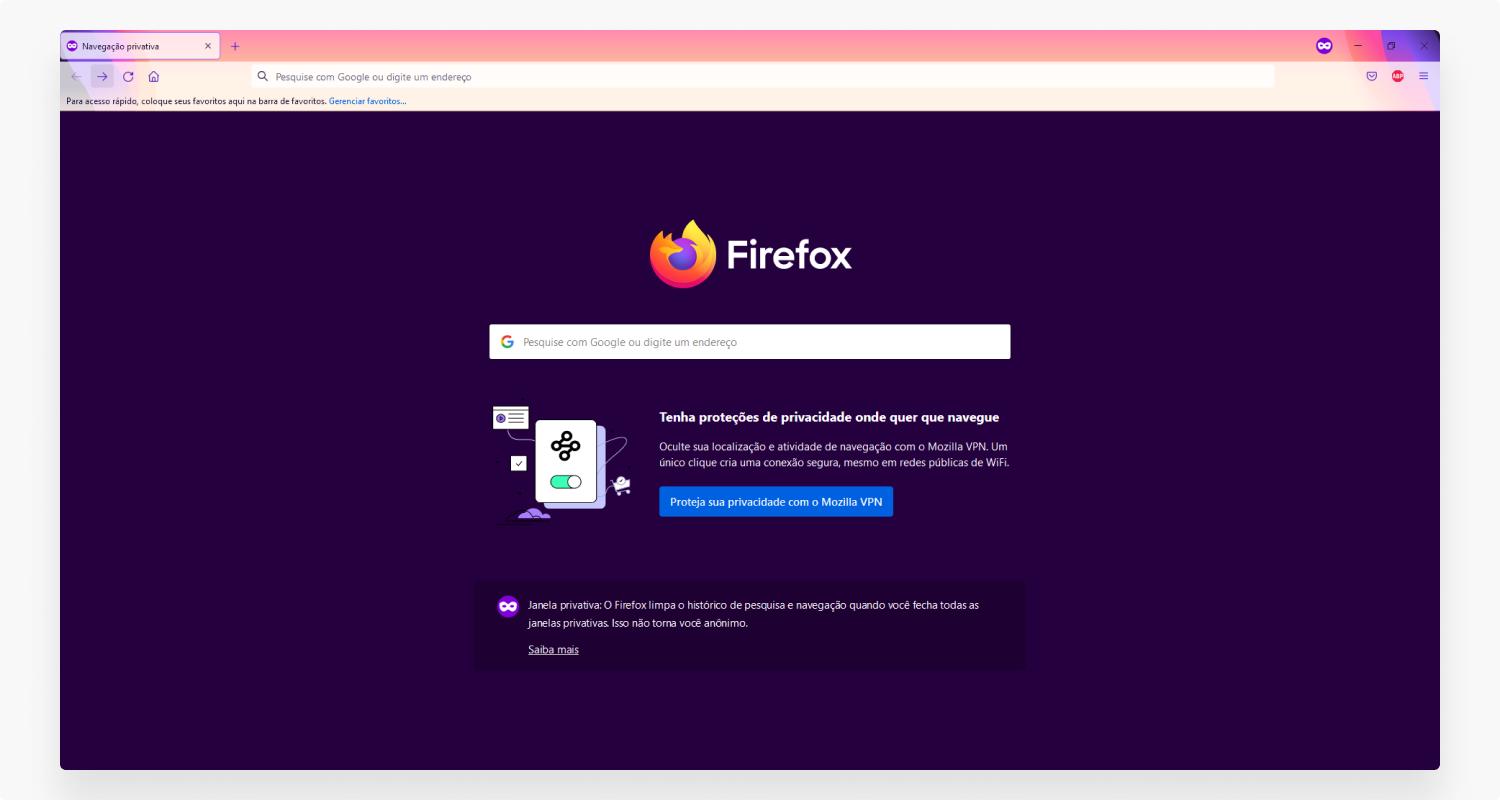Click Proteja sua privacidade com o Mozilla VPN
The width and height of the screenshot is (1500, 800).
[776, 502]
